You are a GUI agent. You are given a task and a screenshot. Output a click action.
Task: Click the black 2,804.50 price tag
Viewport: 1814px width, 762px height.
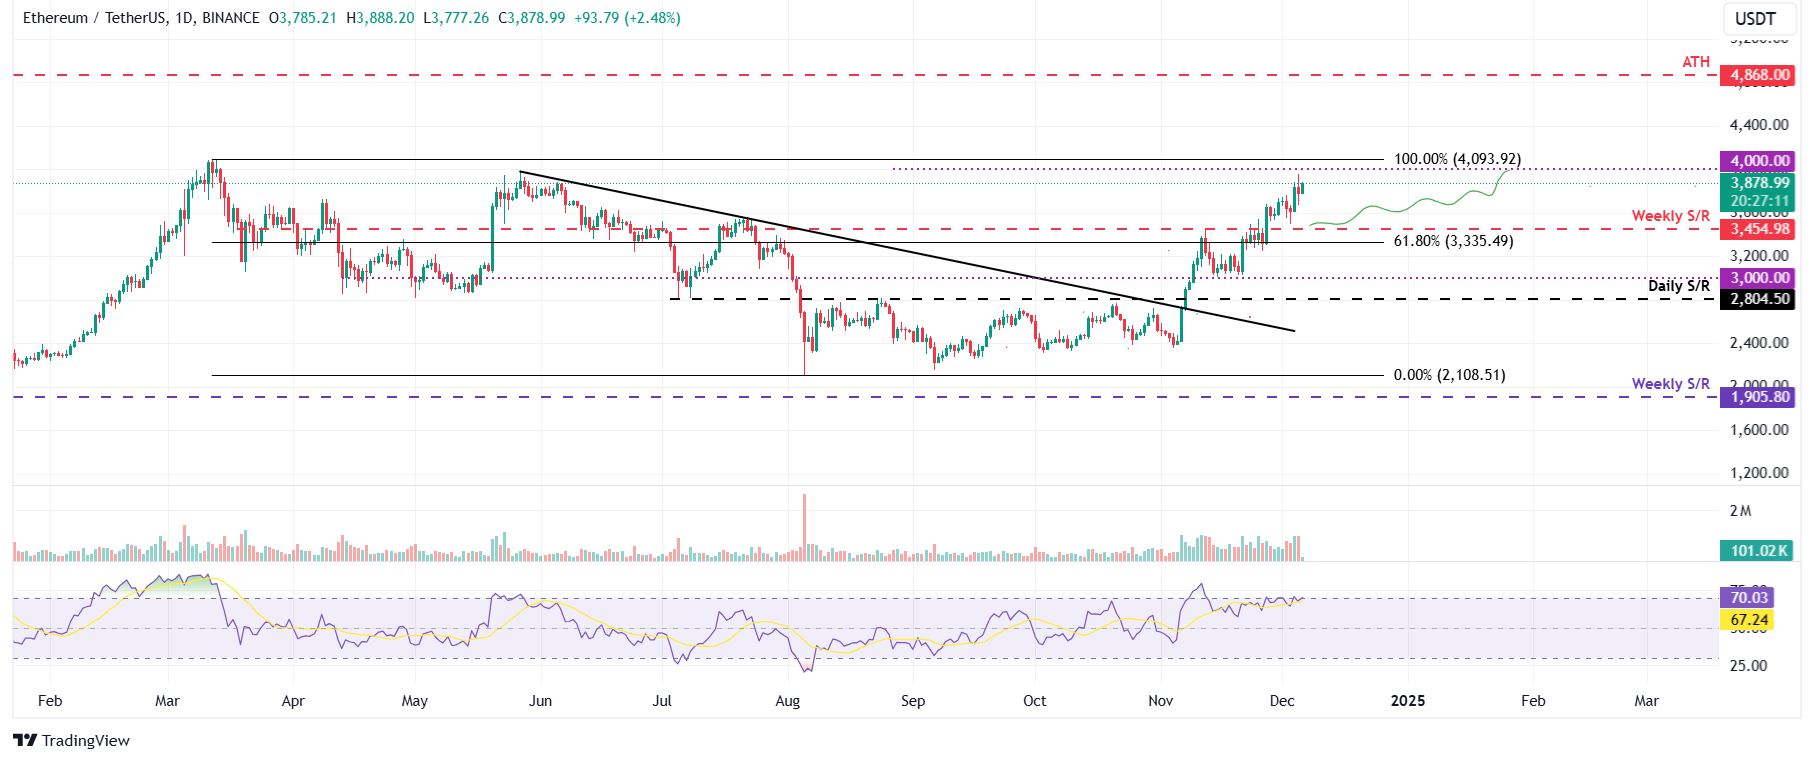1757,299
